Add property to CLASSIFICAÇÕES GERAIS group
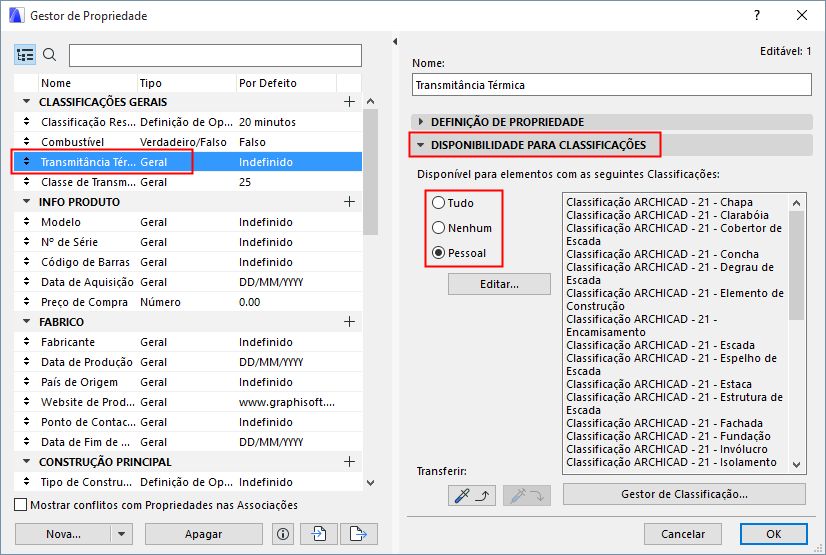 pos(349,102)
